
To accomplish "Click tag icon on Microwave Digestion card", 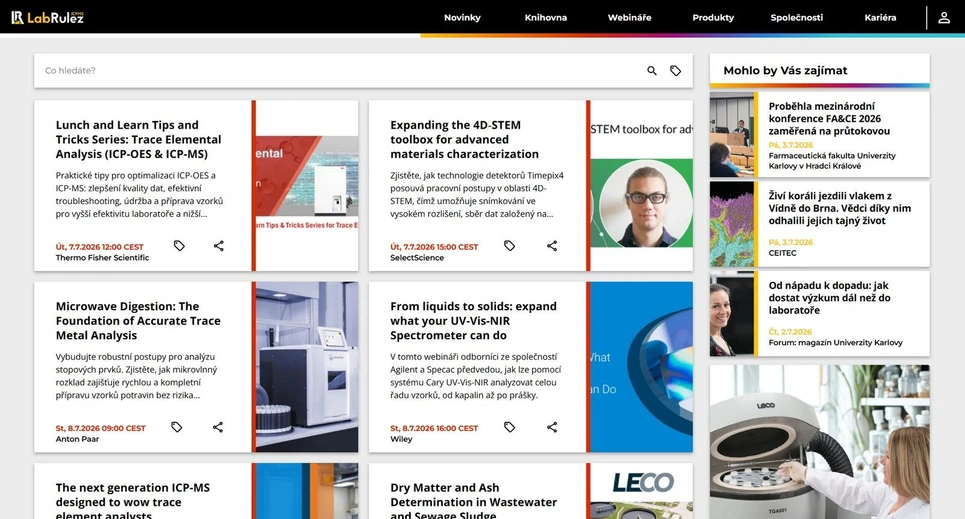I will [x=177, y=427].
